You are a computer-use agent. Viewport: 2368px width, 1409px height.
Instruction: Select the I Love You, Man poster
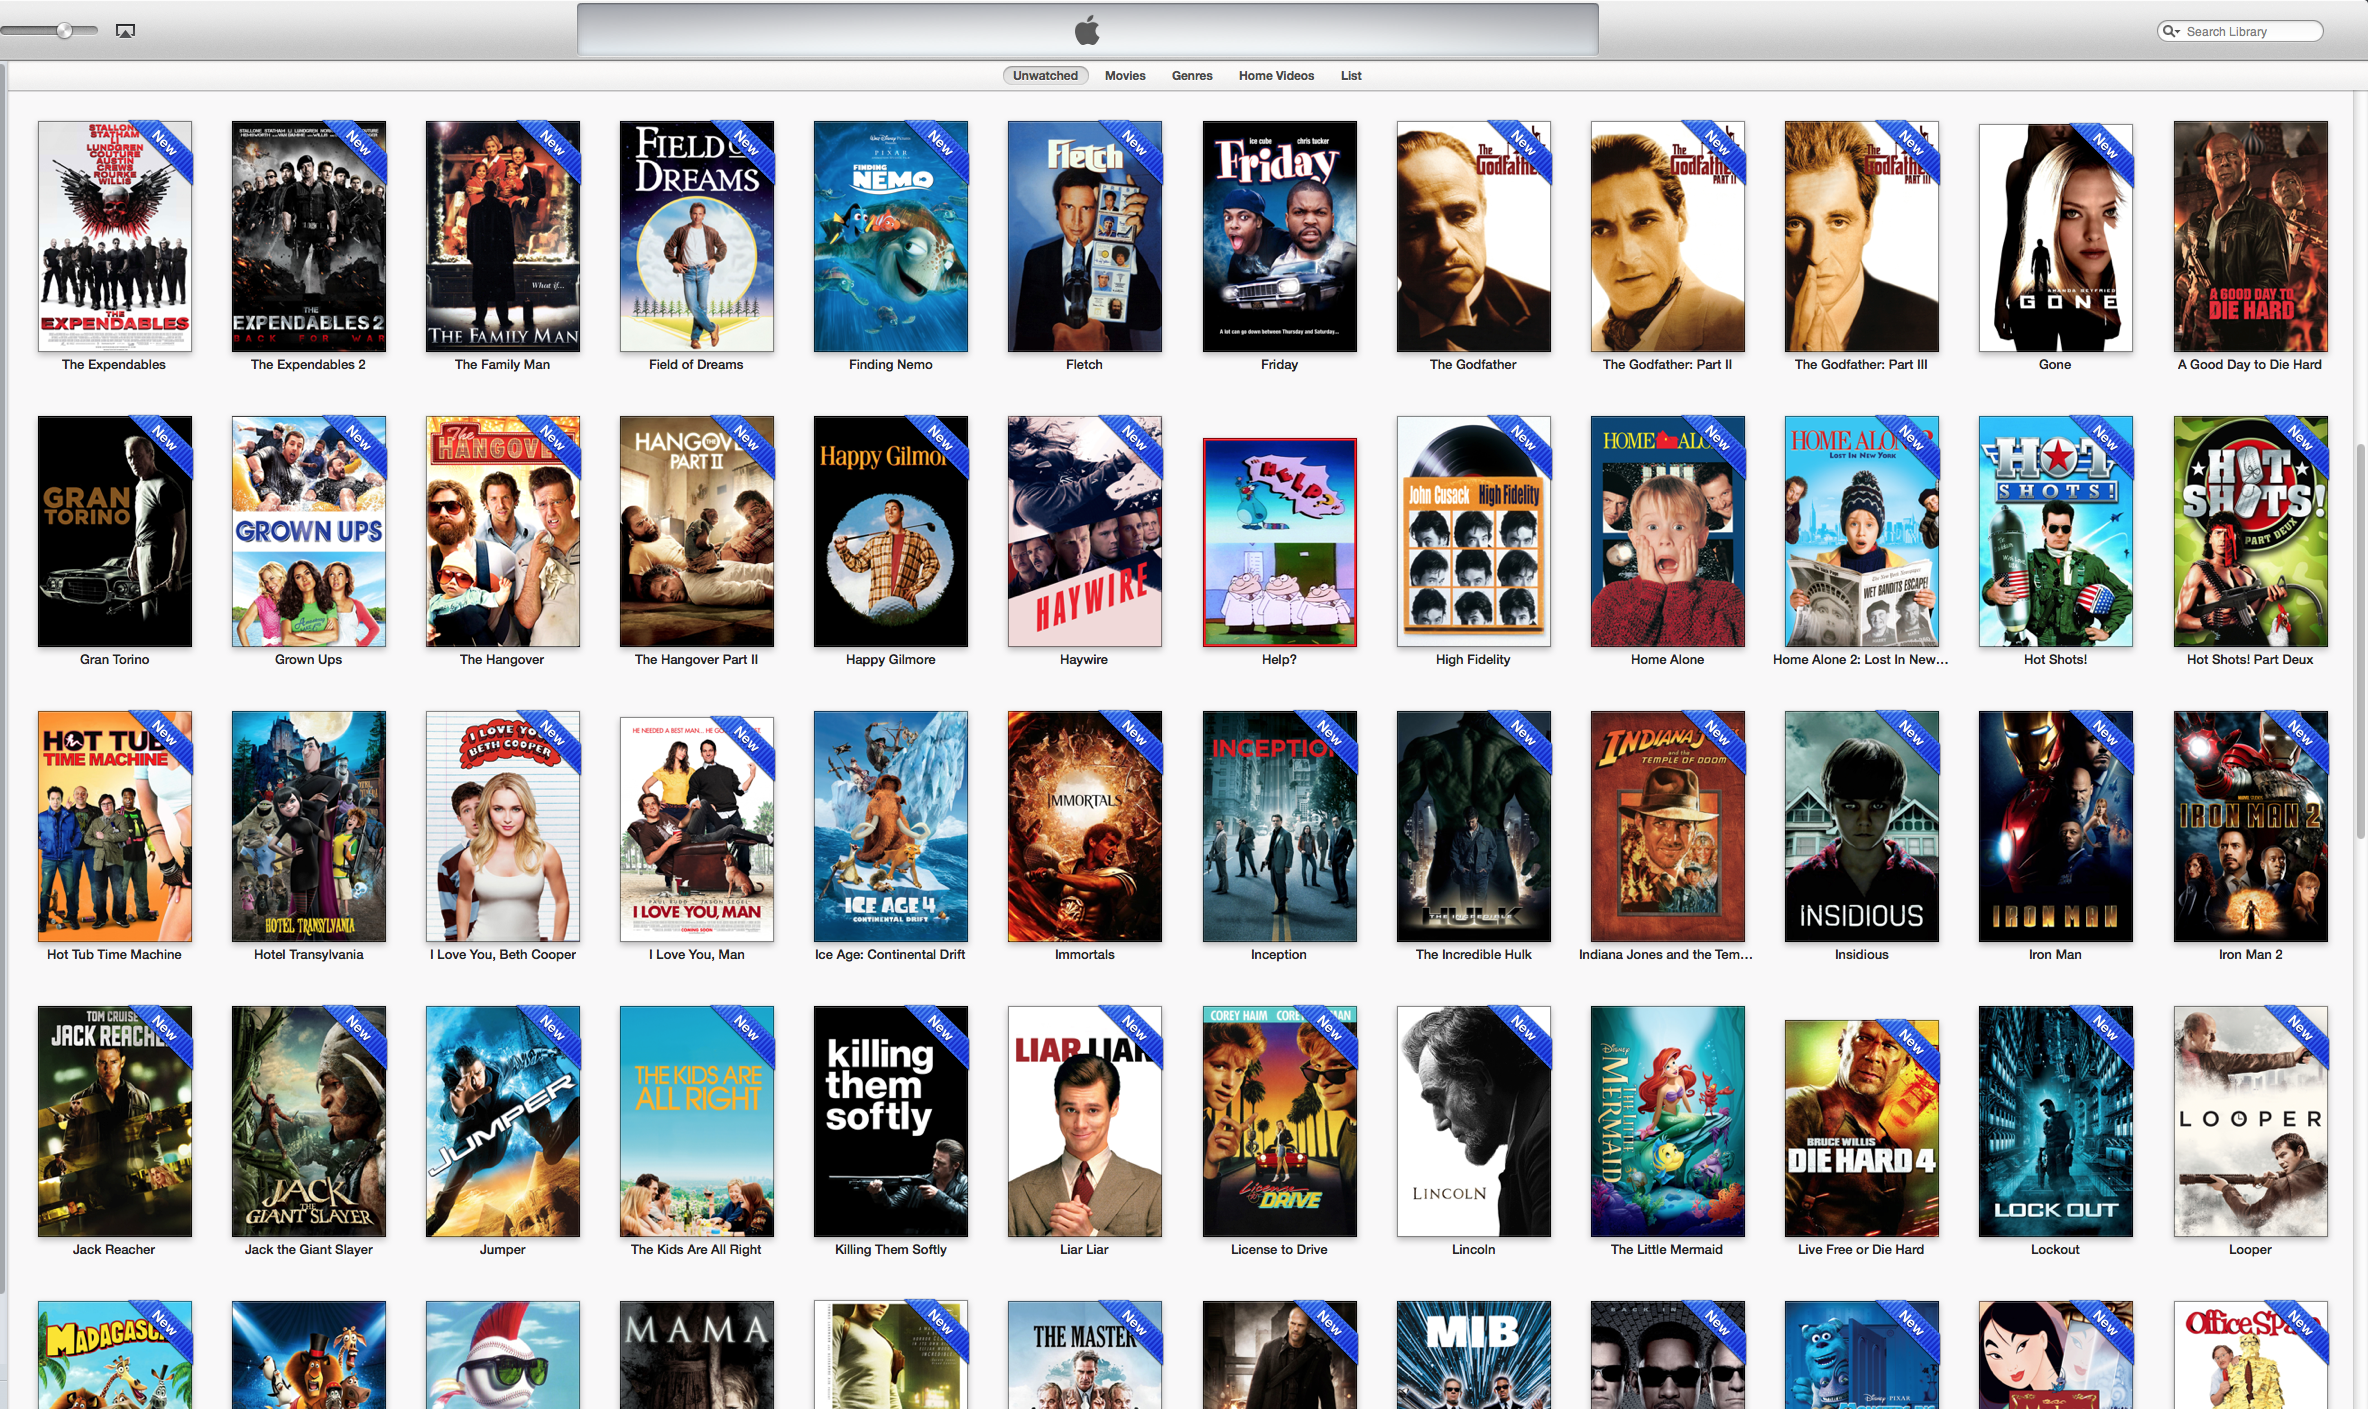(x=697, y=829)
